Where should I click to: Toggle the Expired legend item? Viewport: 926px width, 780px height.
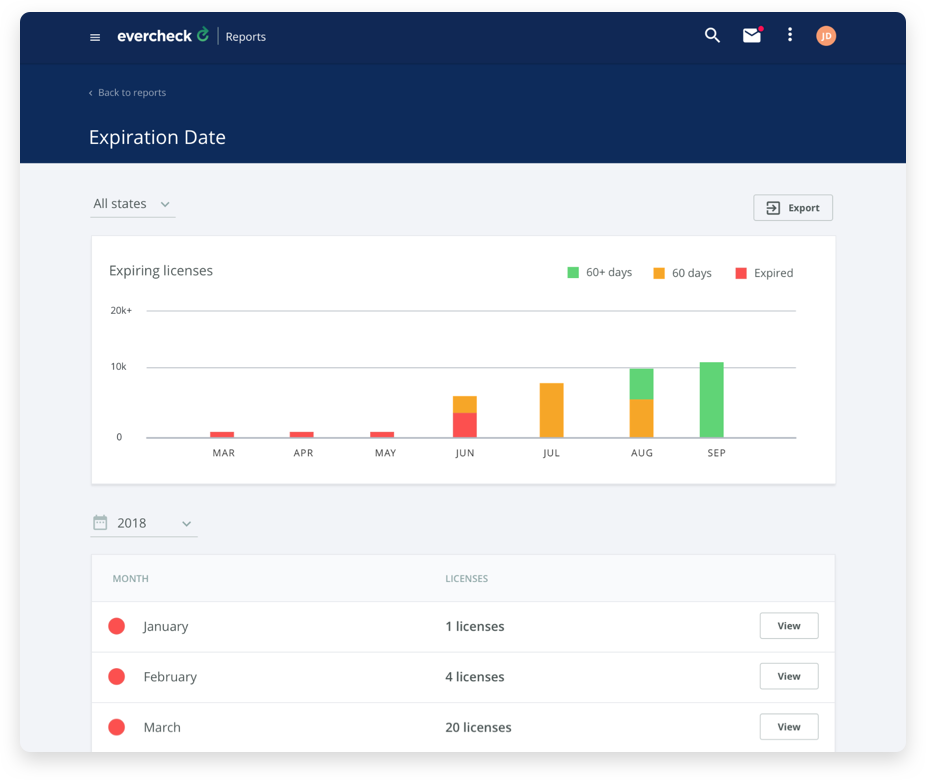coord(763,272)
